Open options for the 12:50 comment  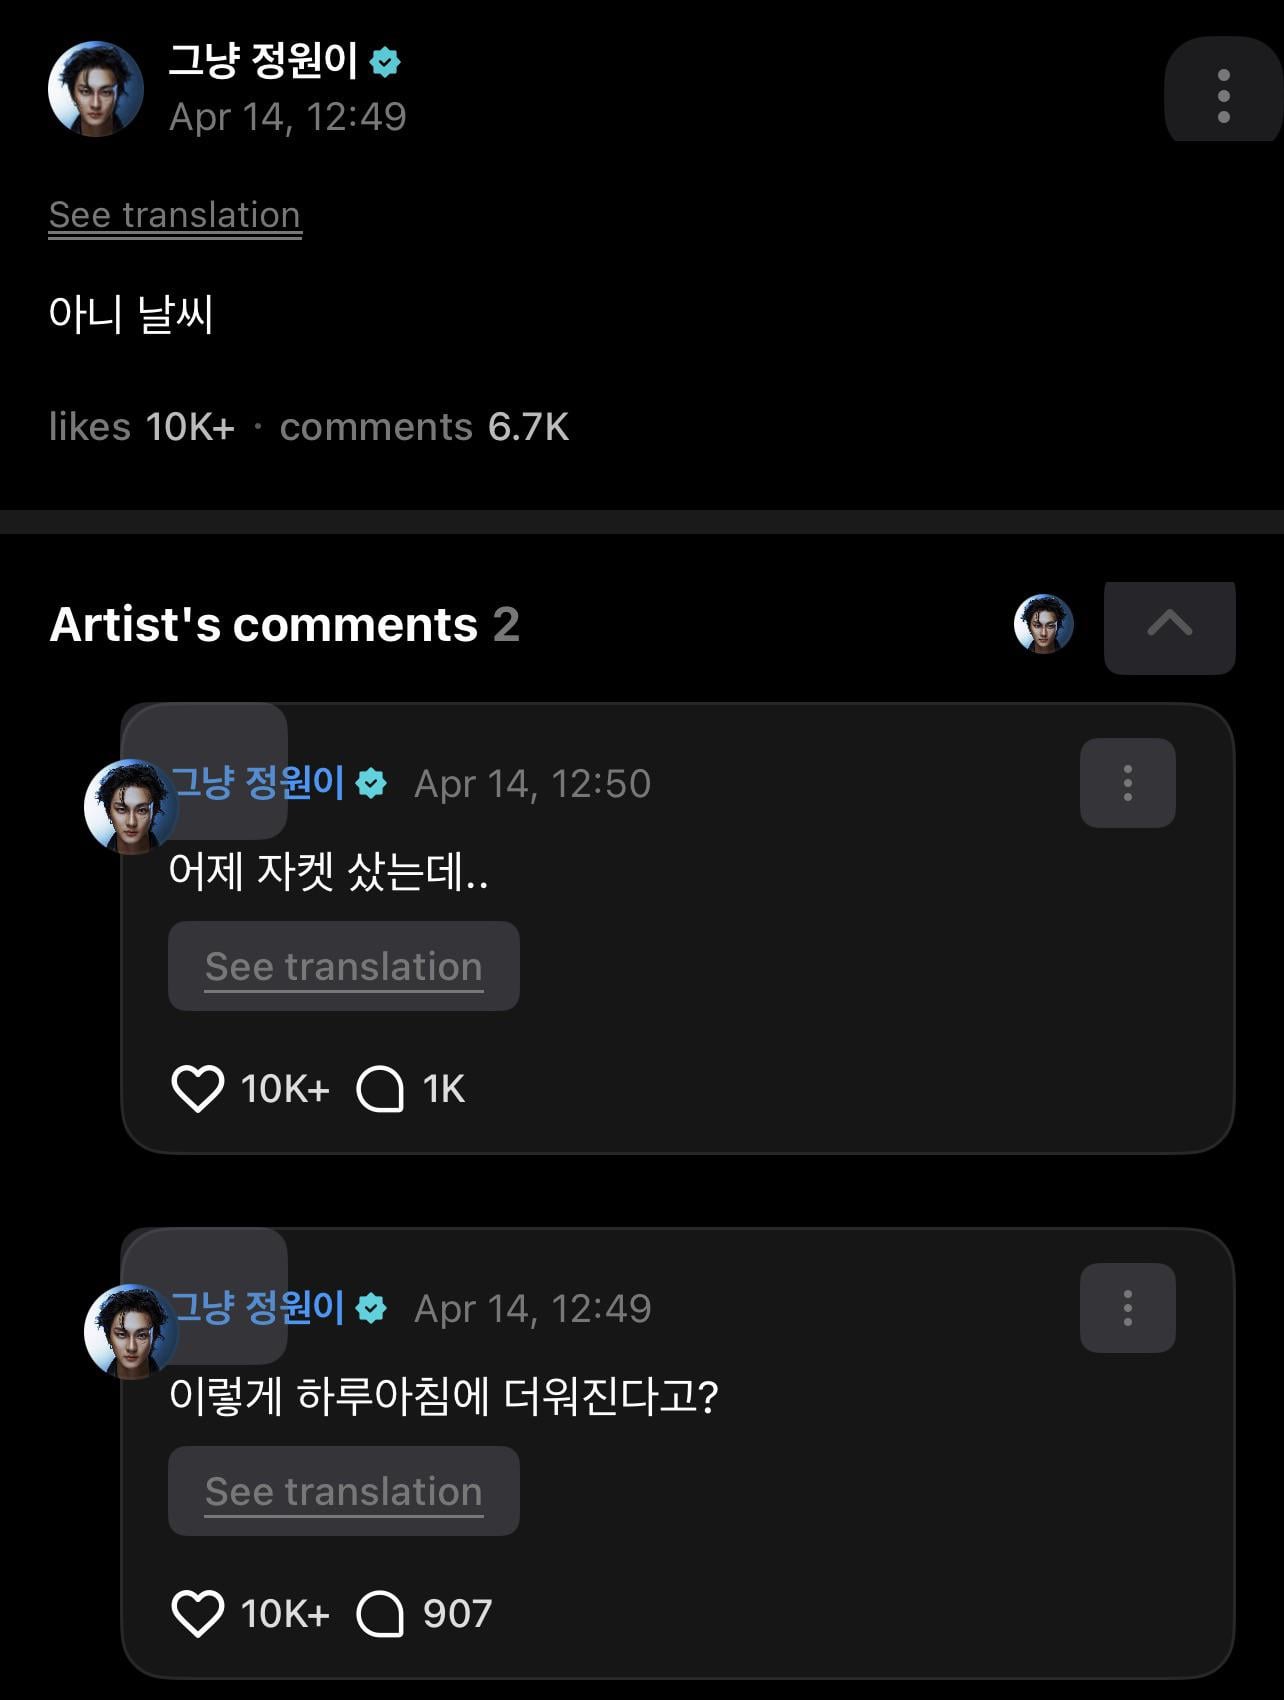click(1127, 783)
